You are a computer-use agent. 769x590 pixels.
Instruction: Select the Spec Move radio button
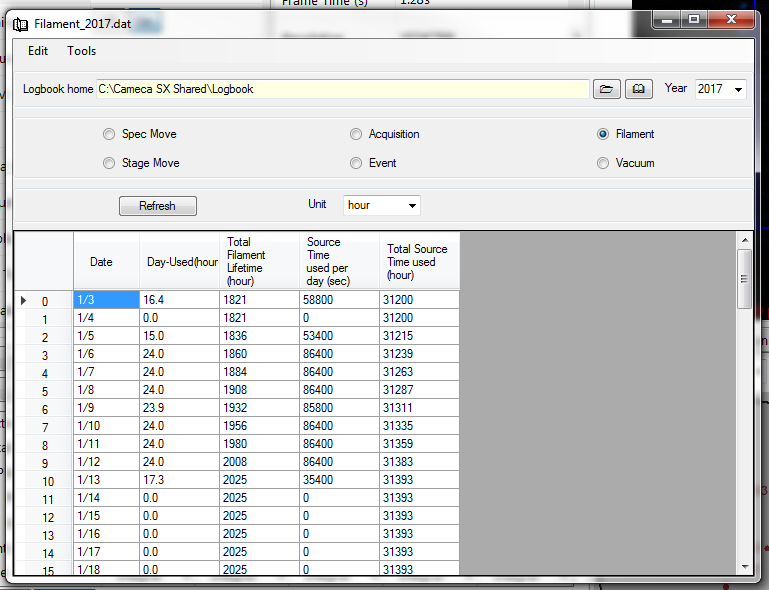pyautogui.click(x=109, y=134)
